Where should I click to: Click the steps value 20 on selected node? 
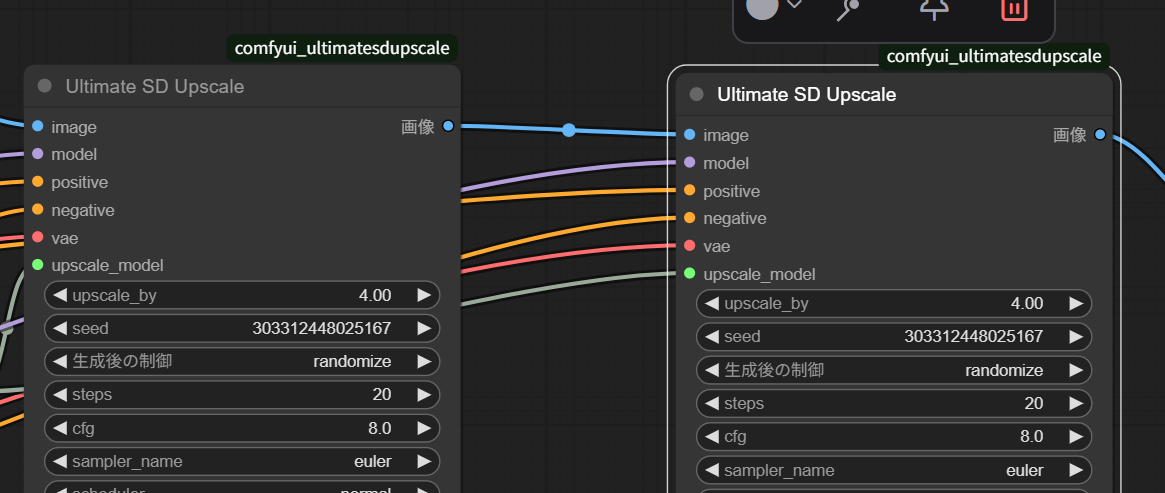pos(1033,403)
